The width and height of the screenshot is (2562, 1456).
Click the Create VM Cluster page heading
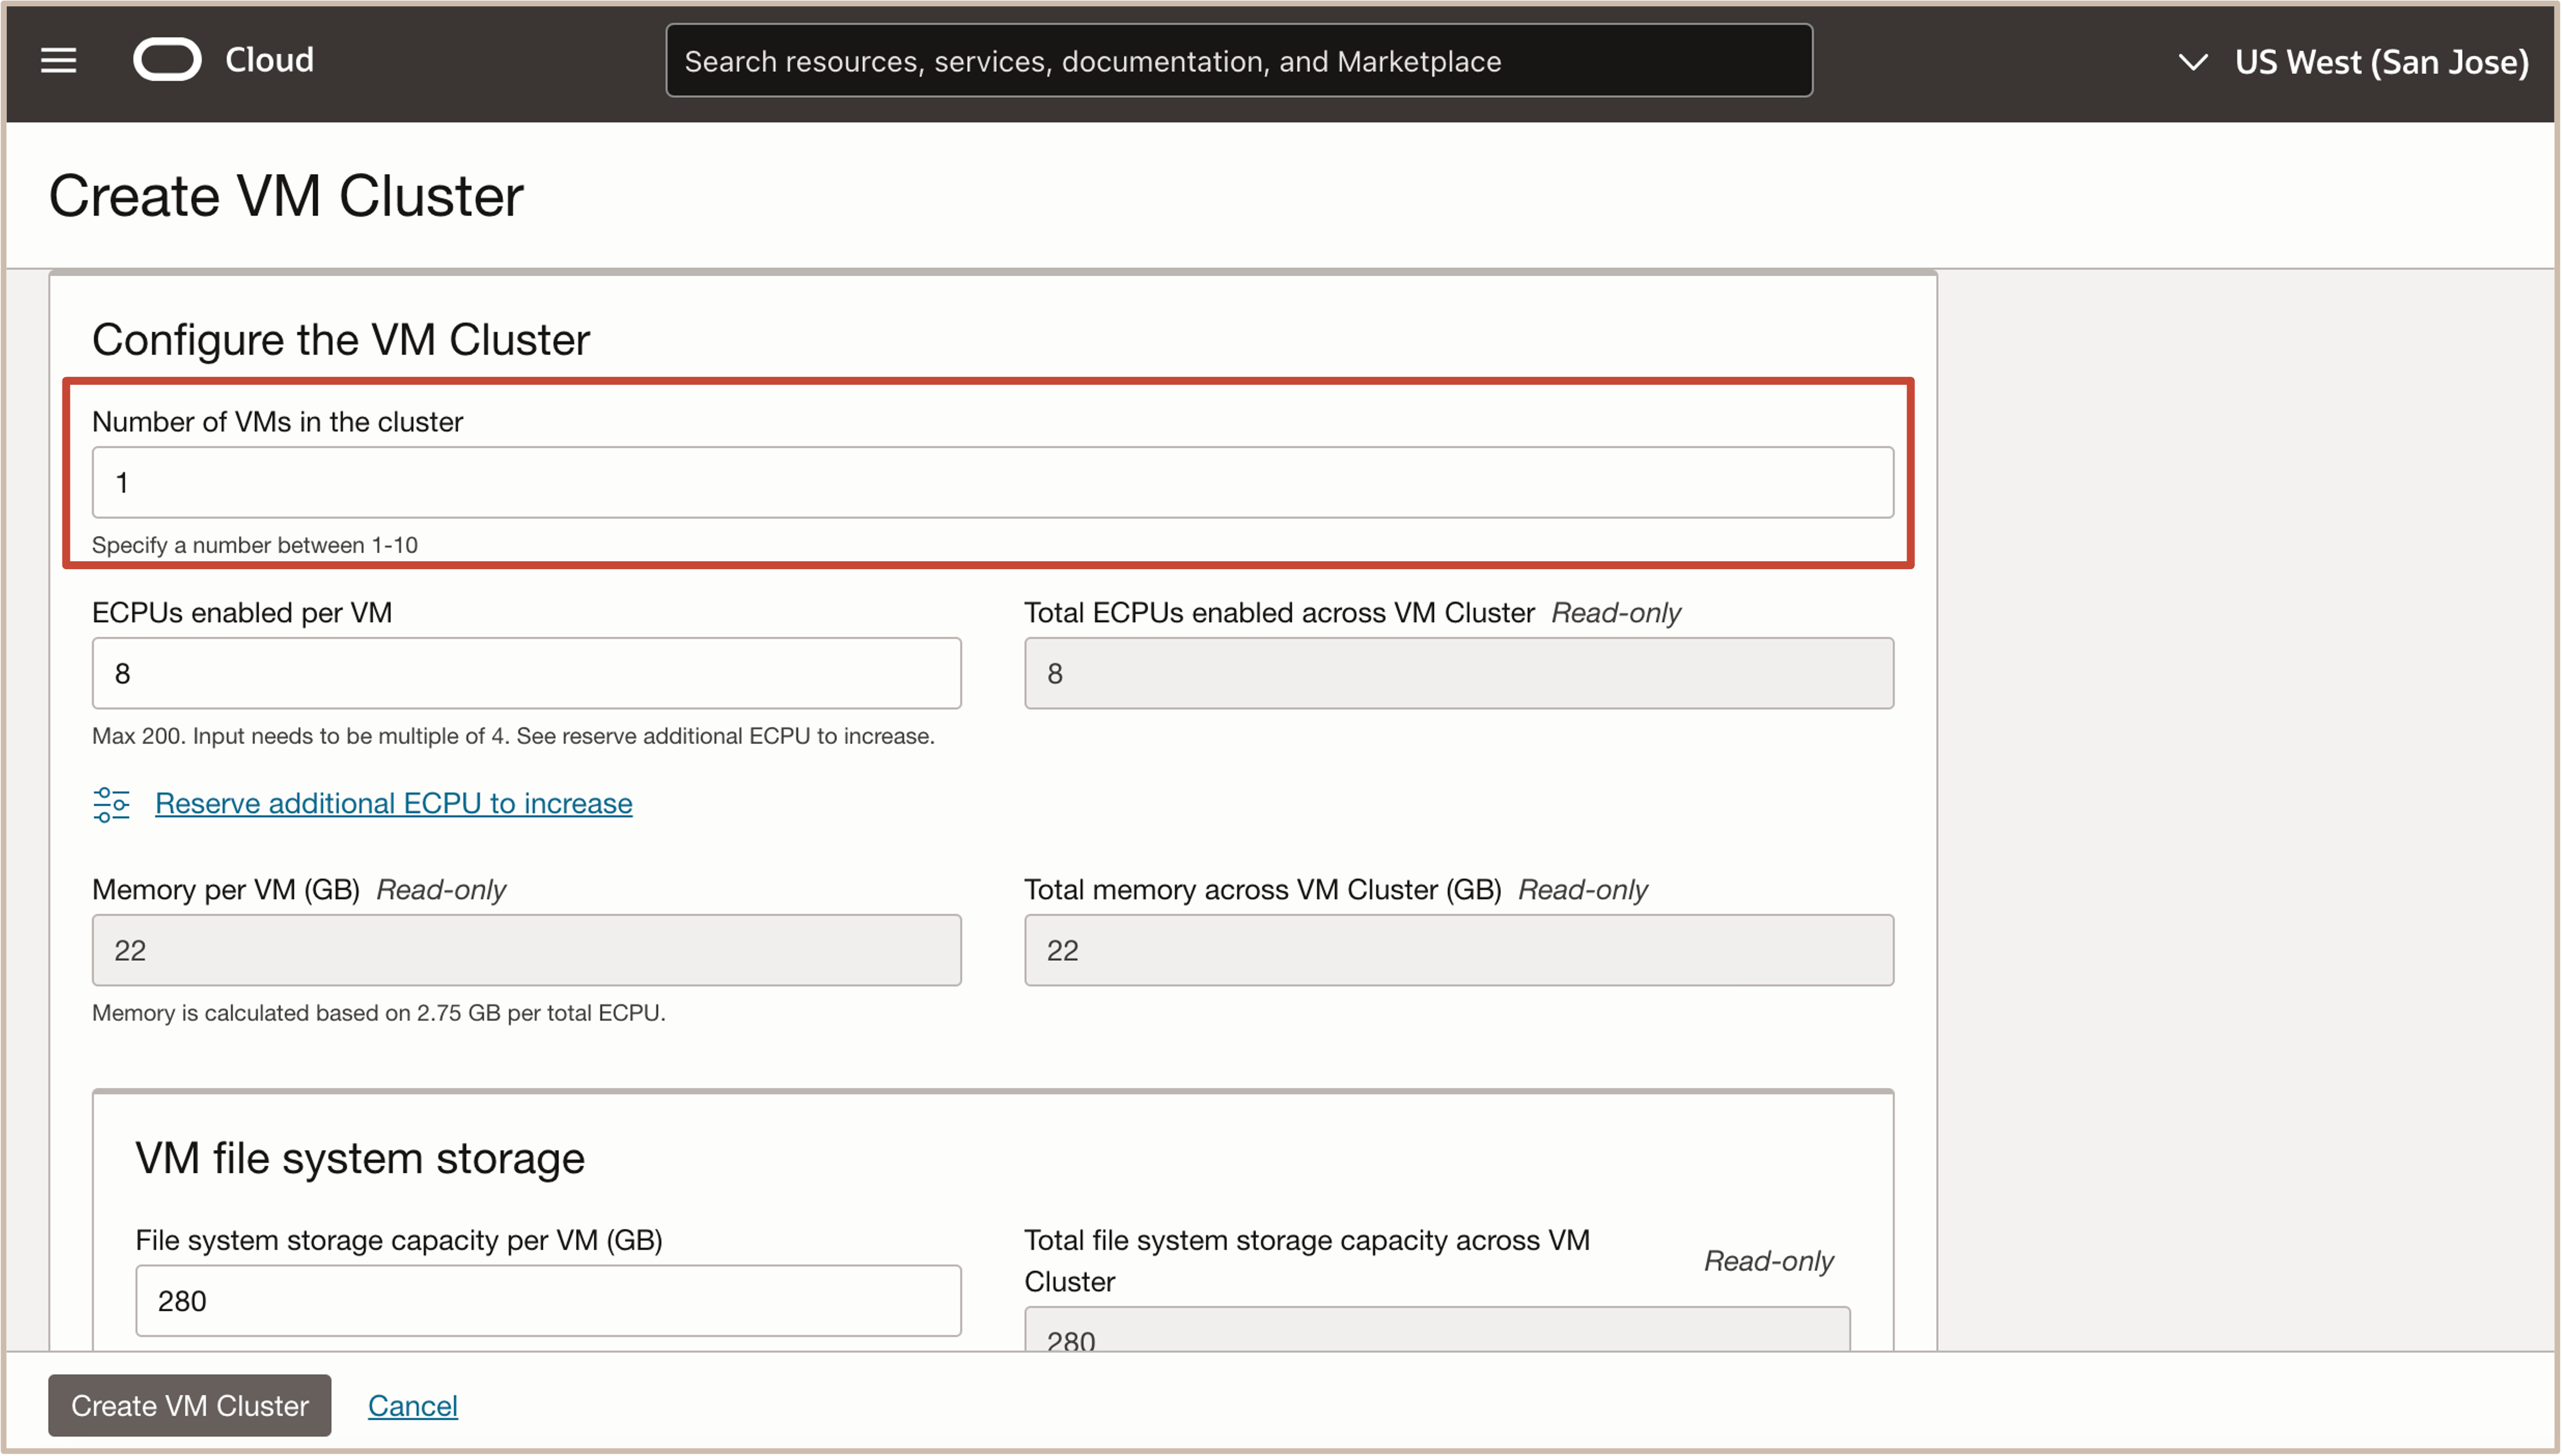[x=286, y=196]
